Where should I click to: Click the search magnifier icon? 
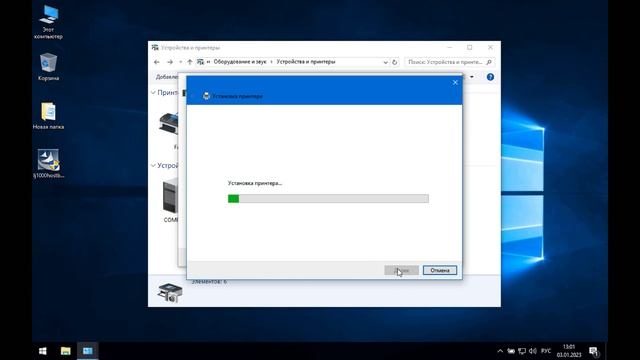(489, 62)
